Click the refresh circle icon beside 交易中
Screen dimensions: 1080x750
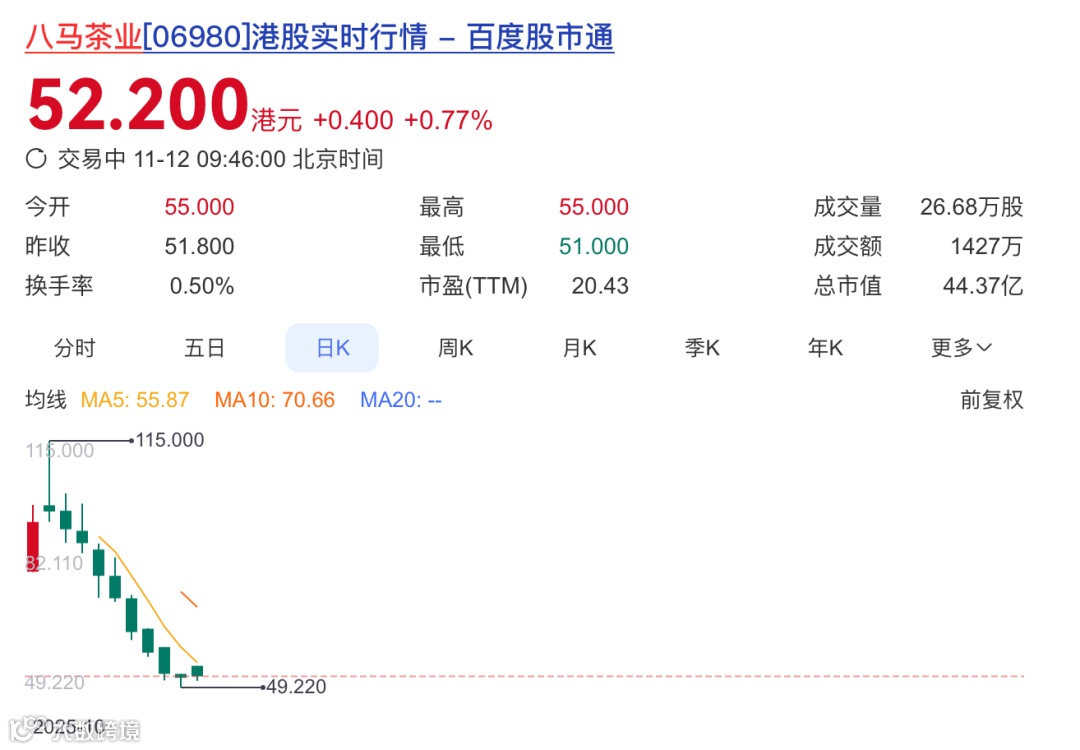tap(36, 159)
